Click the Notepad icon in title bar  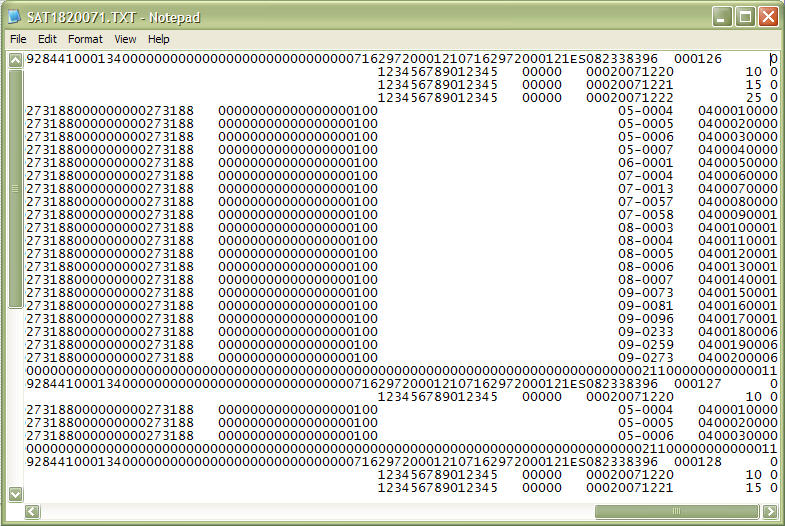15,17
